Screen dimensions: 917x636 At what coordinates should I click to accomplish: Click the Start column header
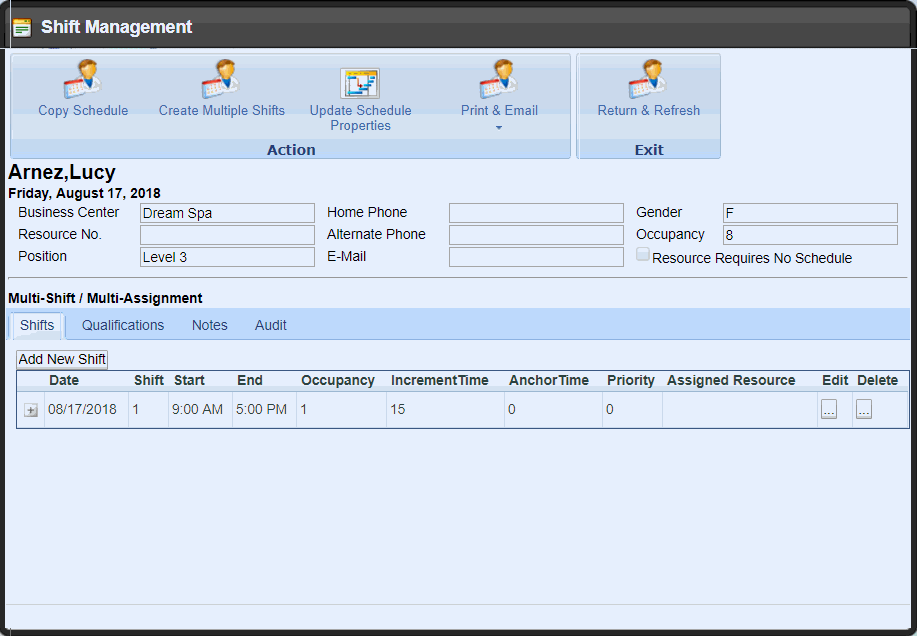coord(189,381)
